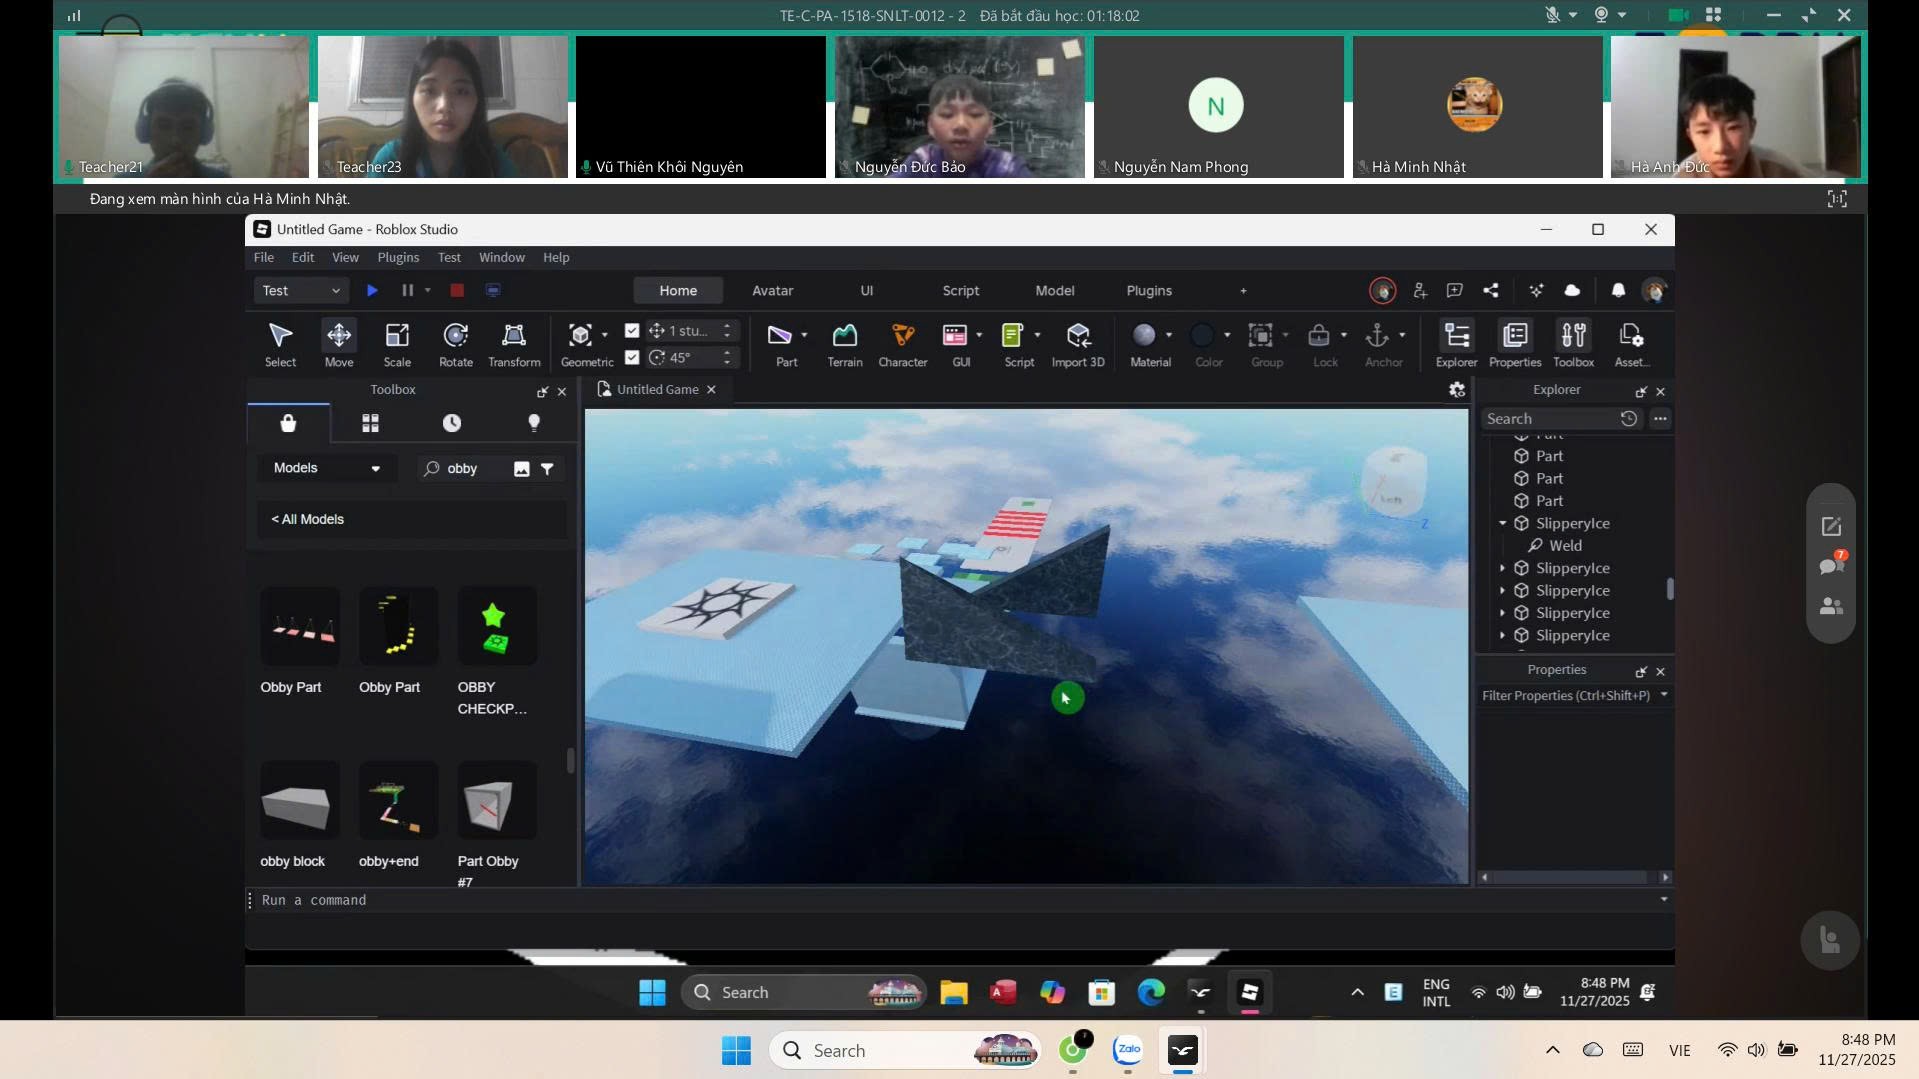Toggle the 45° rotation snap checkbox
The width and height of the screenshot is (1919, 1079).
pos(632,357)
